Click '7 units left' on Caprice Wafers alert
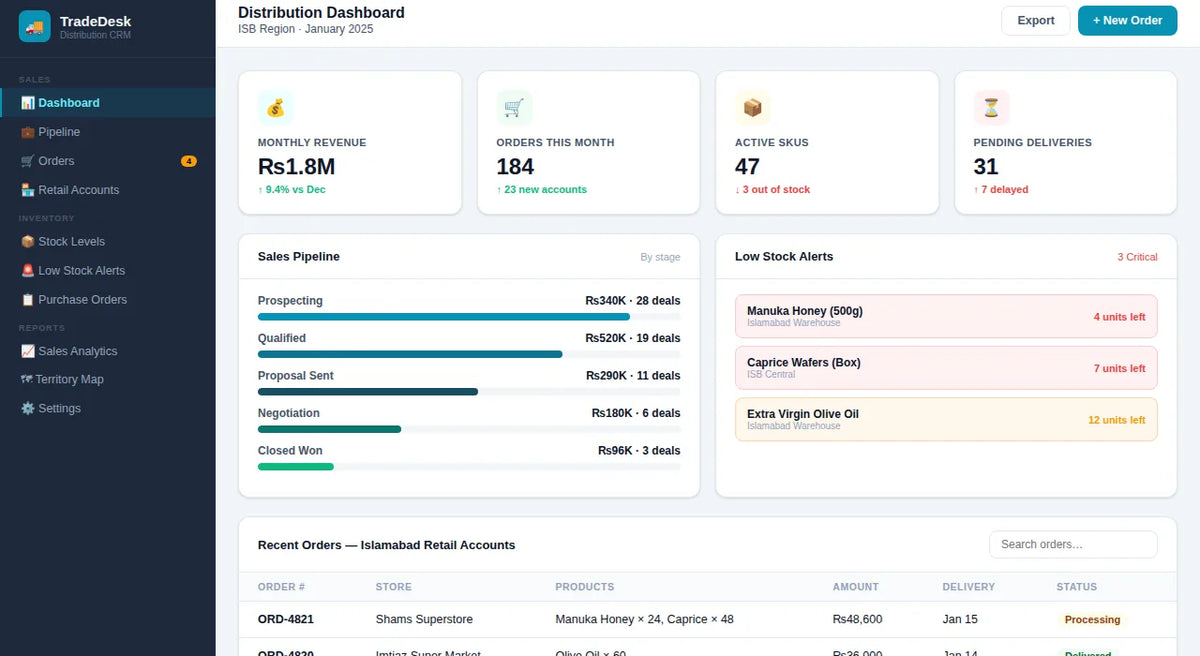Screen dimensions: 1200x656 tap(1119, 369)
